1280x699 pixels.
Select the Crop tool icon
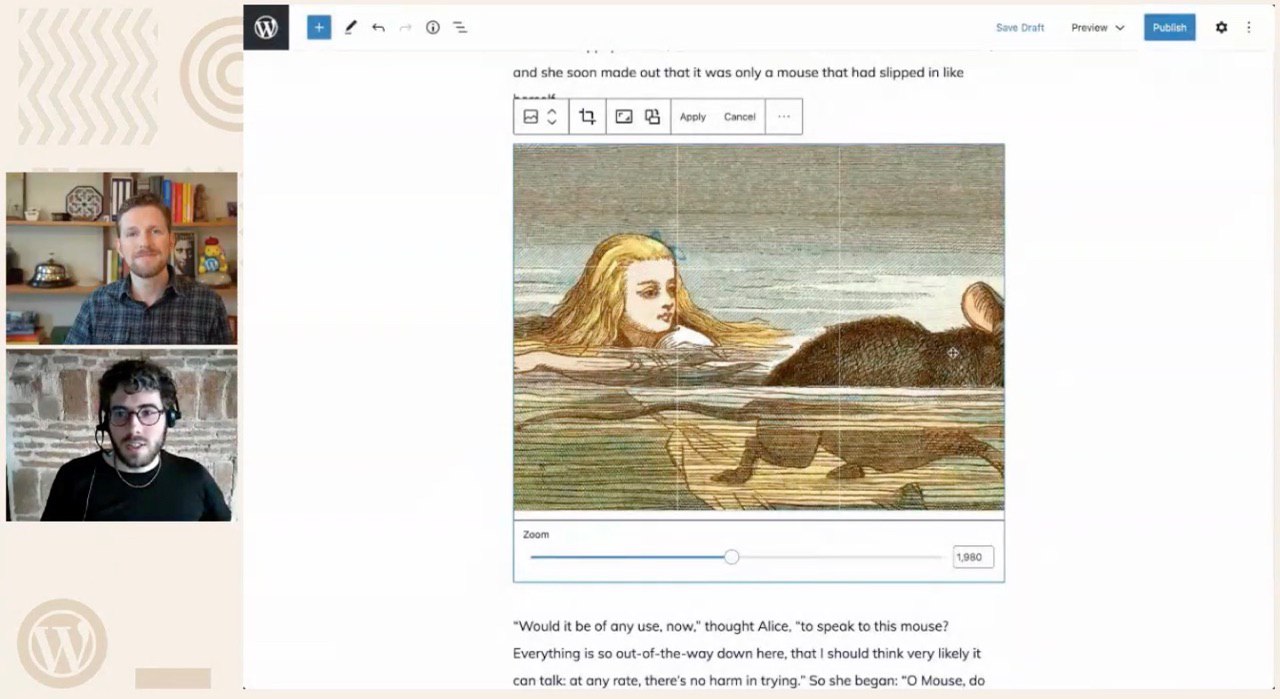click(x=587, y=117)
